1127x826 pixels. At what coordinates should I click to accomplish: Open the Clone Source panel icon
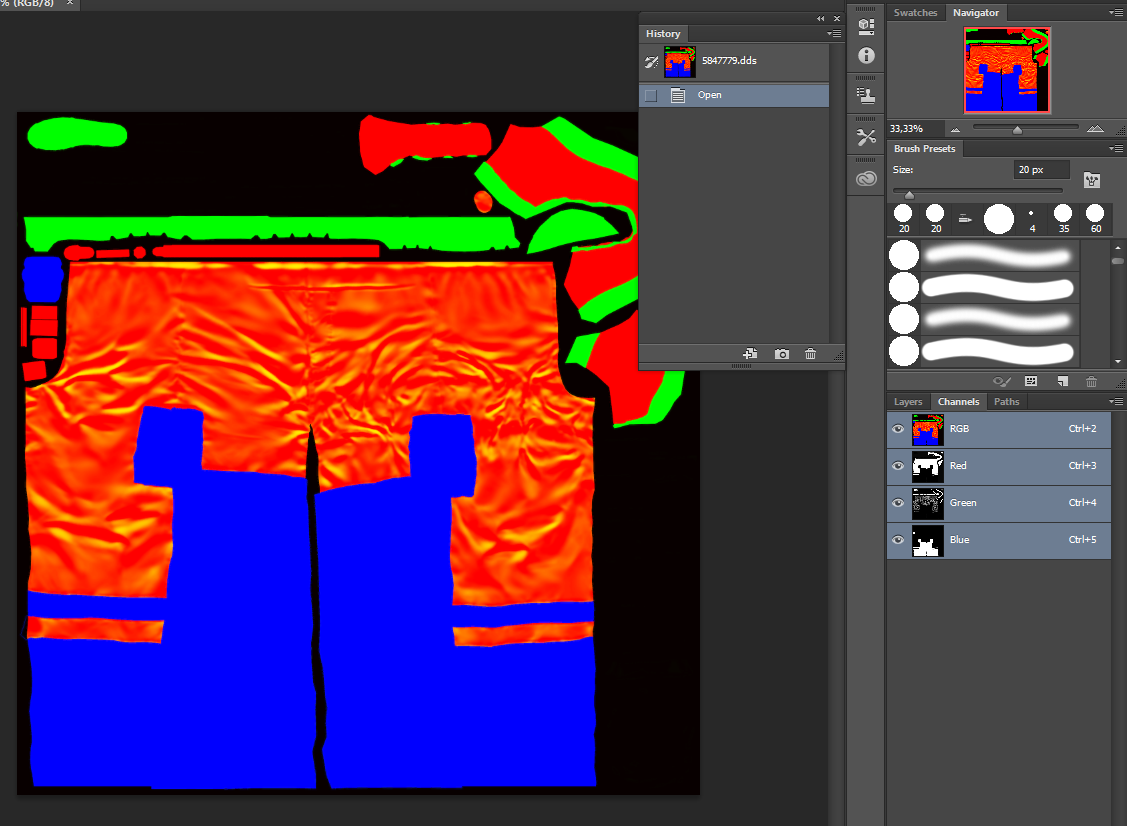[866, 96]
